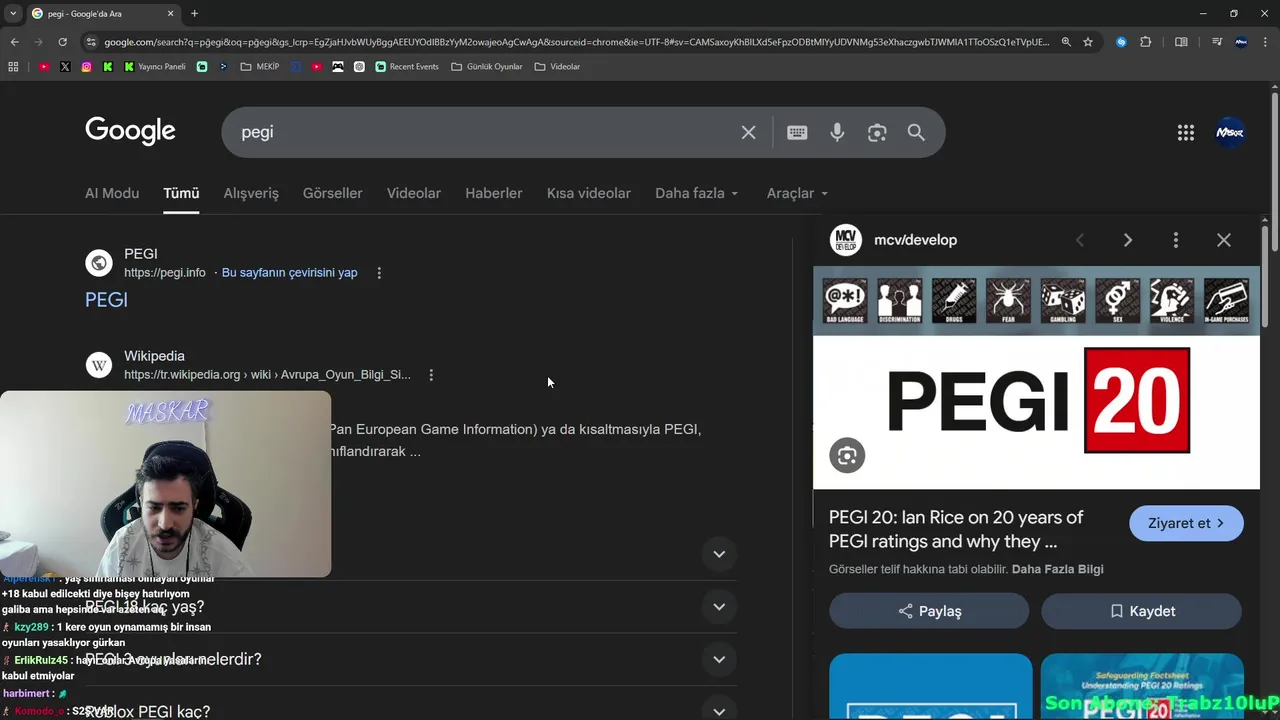Go to the next image in the preview panel
The height and width of the screenshot is (720, 1280).
click(x=1128, y=240)
